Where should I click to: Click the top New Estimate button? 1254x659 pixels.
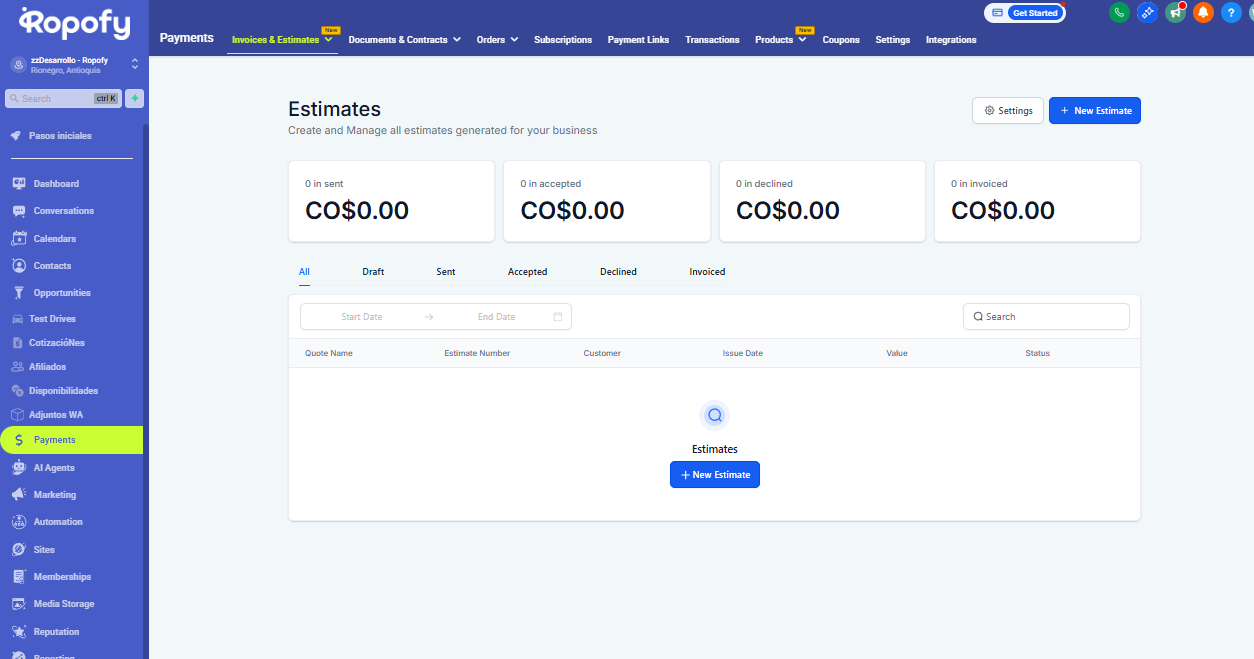tap(1094, 111)
